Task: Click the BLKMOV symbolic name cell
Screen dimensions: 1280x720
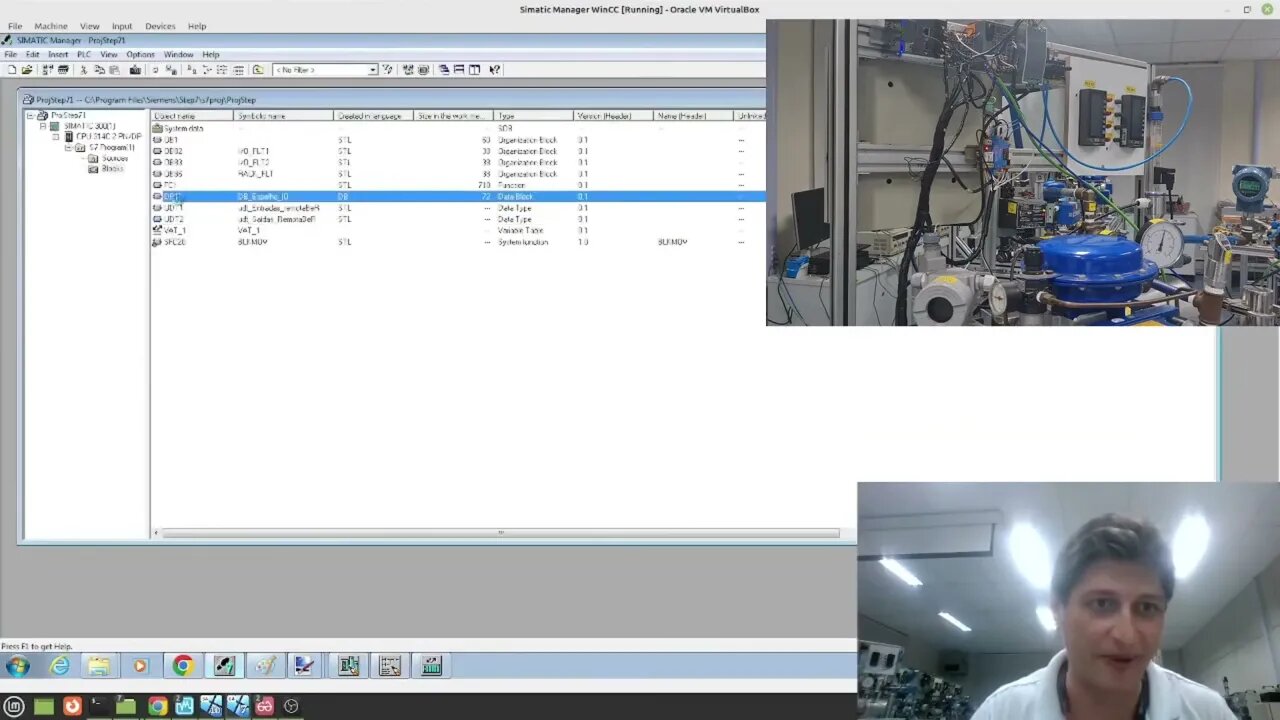Action: click(252, 242)
